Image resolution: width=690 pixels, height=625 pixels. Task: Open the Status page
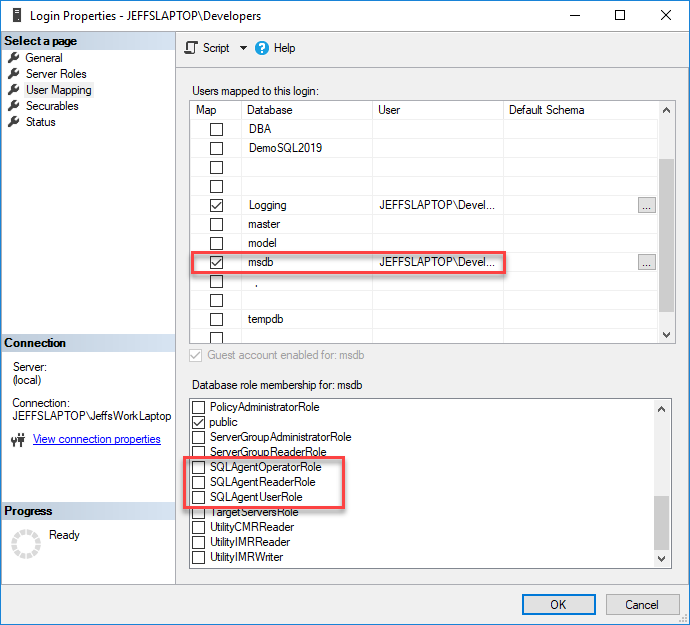coord(40,122)
